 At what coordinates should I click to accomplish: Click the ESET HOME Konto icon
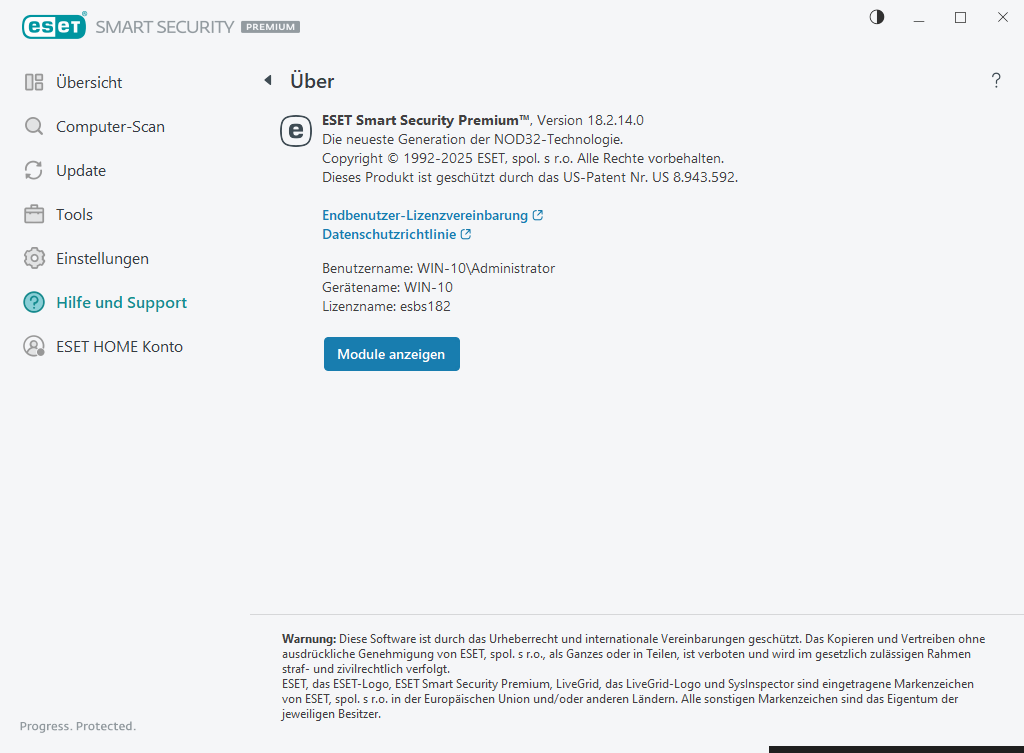tap(34, 347)
